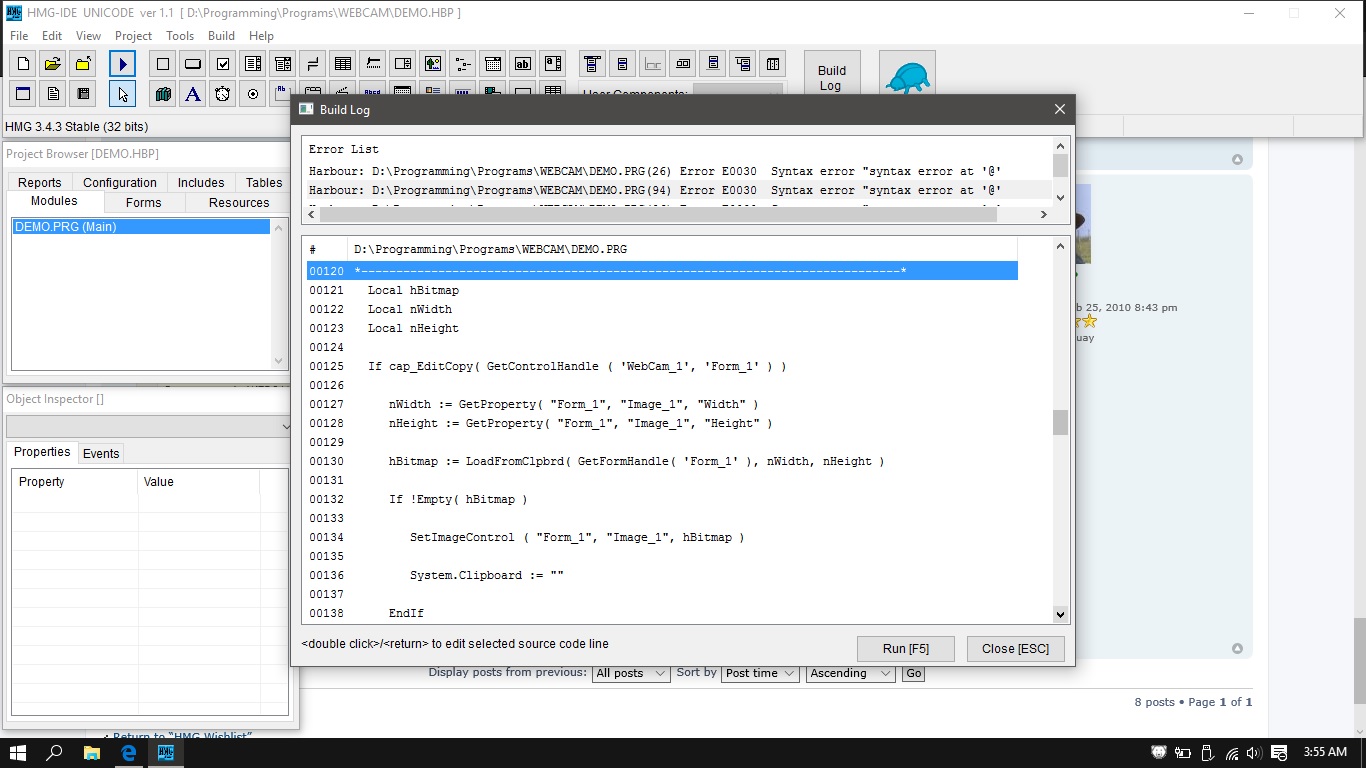
Task: Expand the 'All posts' dropdown
Action: pyautogui.click(x=630, y=674)
